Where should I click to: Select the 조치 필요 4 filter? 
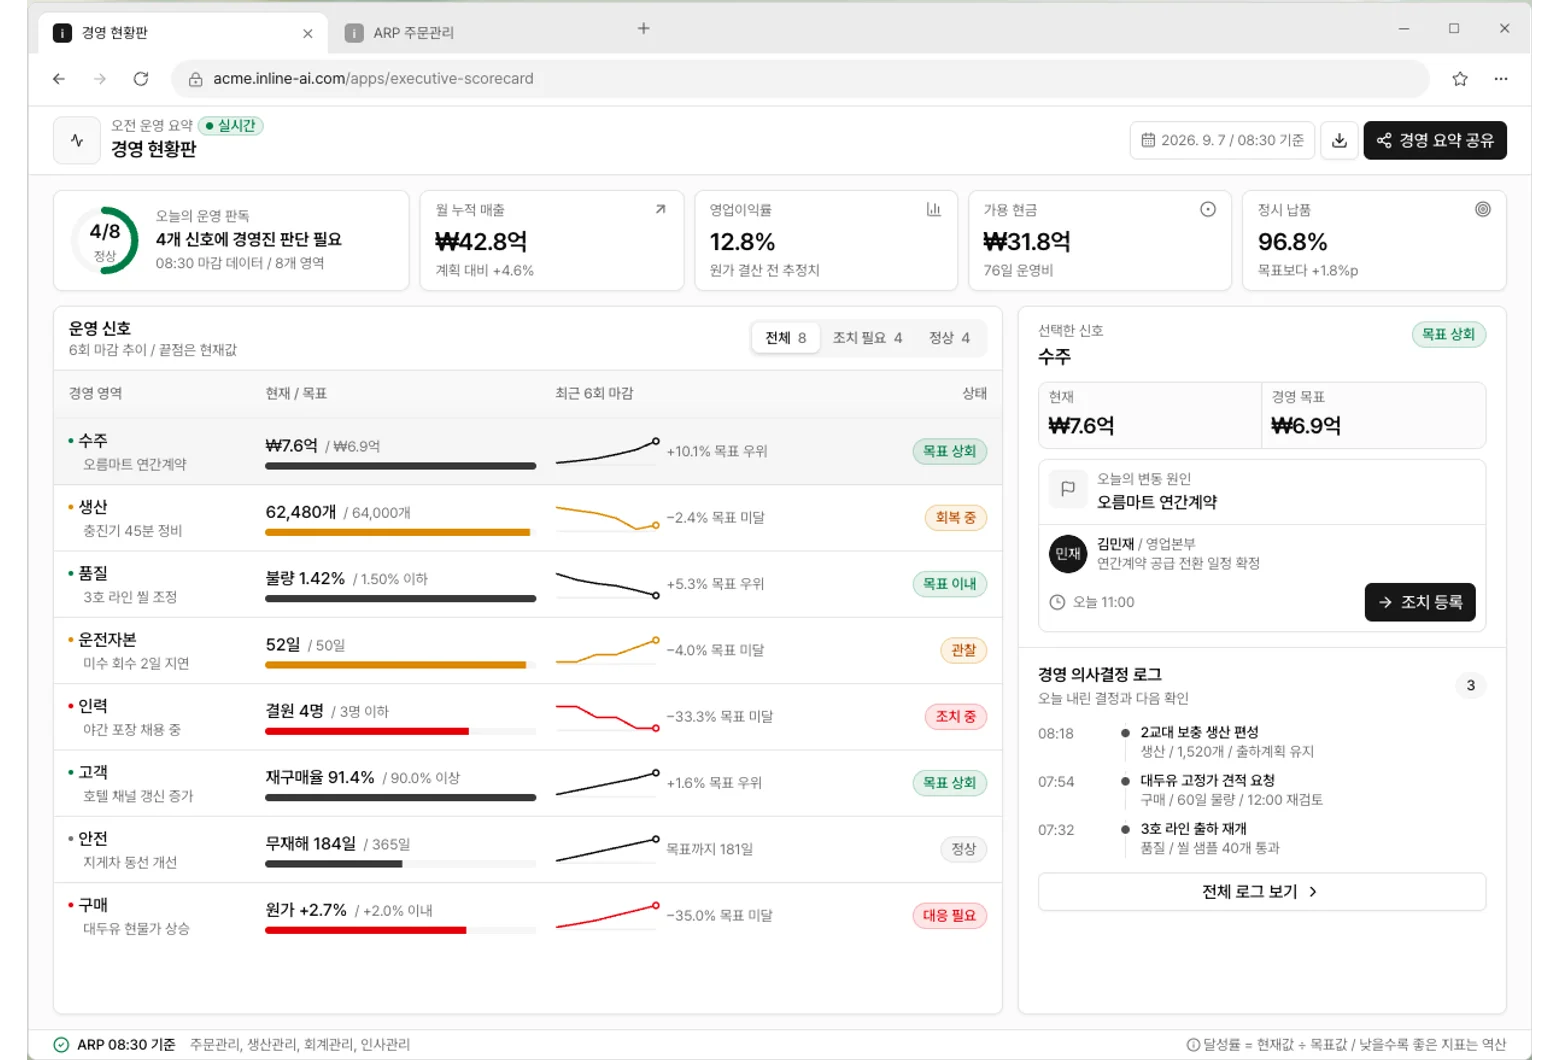tap(868, 338)
